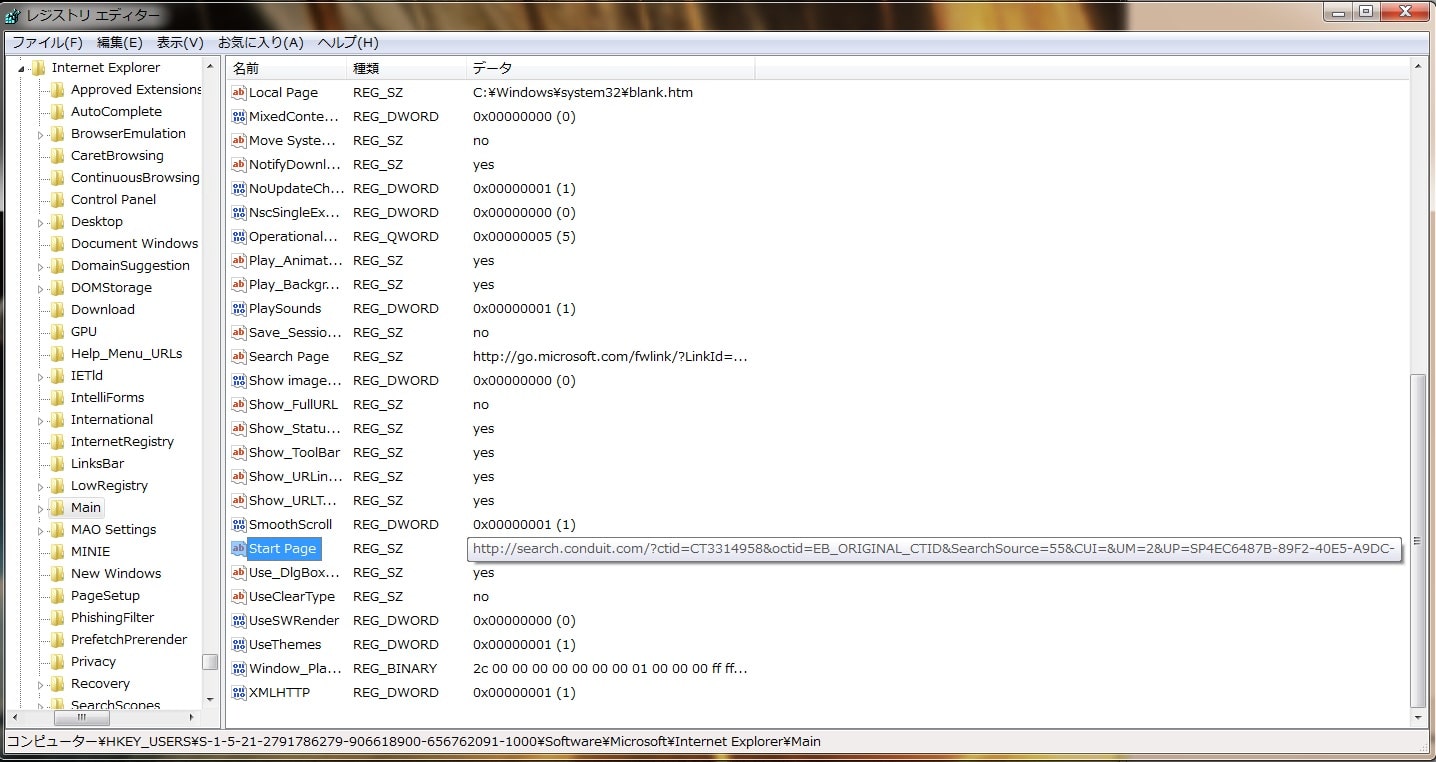Click the PhishingFilter key folder icon
1436x762 pixels.
(58, 617)
